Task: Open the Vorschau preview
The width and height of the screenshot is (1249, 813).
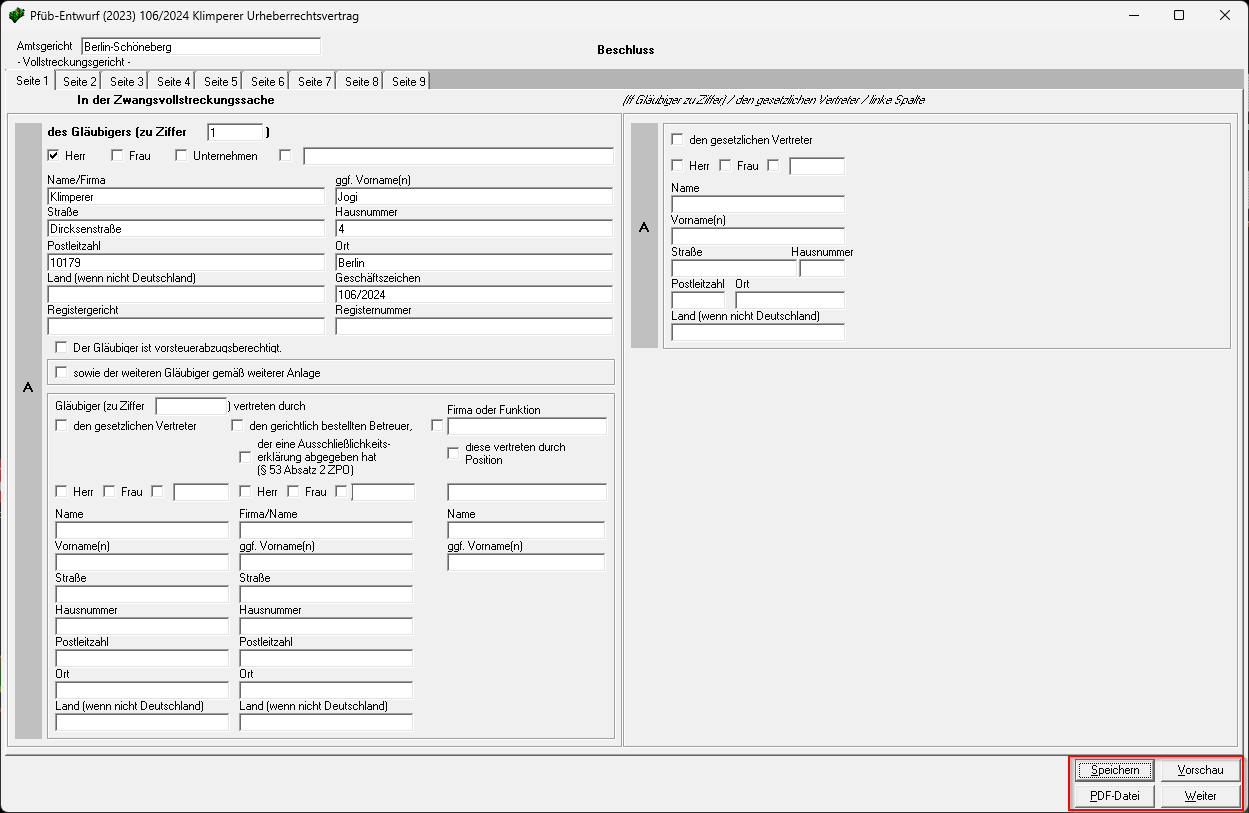Action: (x=1200, y=770)
